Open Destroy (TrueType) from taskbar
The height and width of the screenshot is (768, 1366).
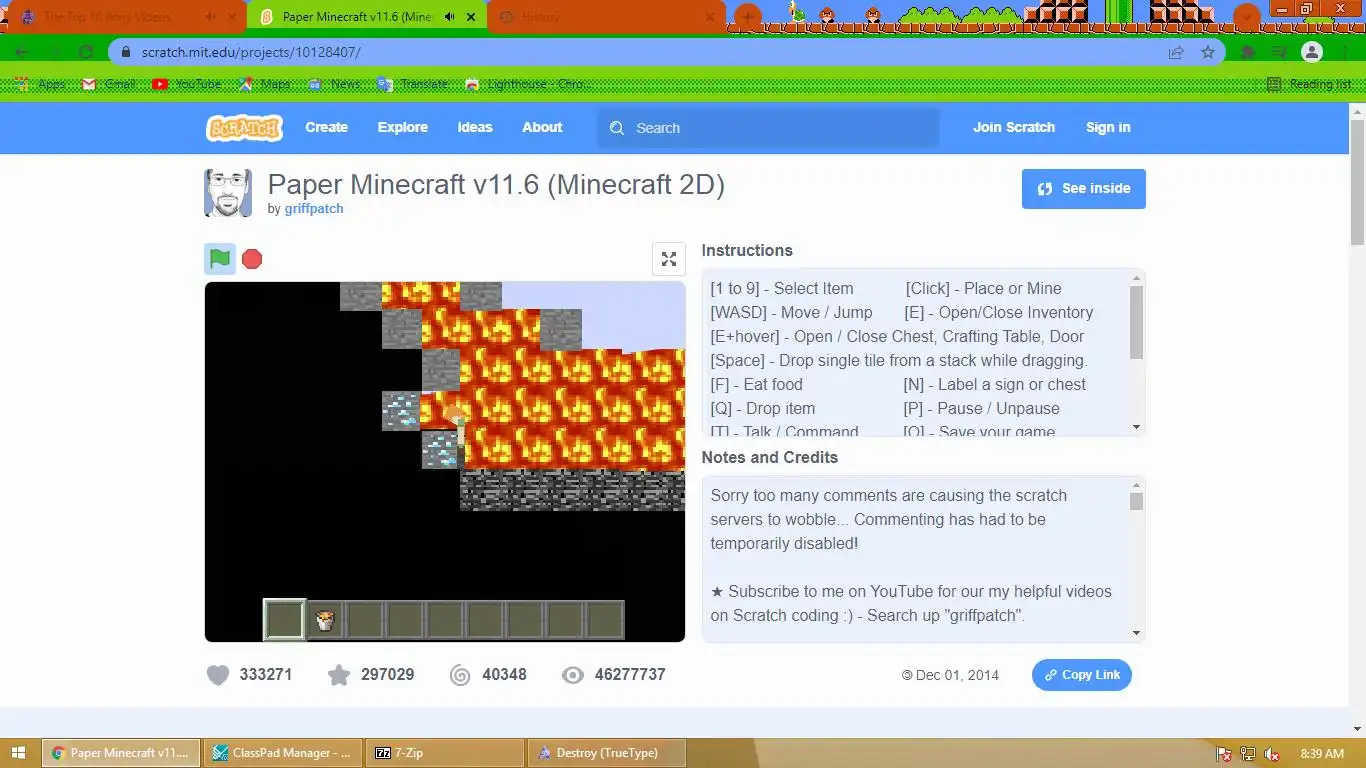coord(607,753)
